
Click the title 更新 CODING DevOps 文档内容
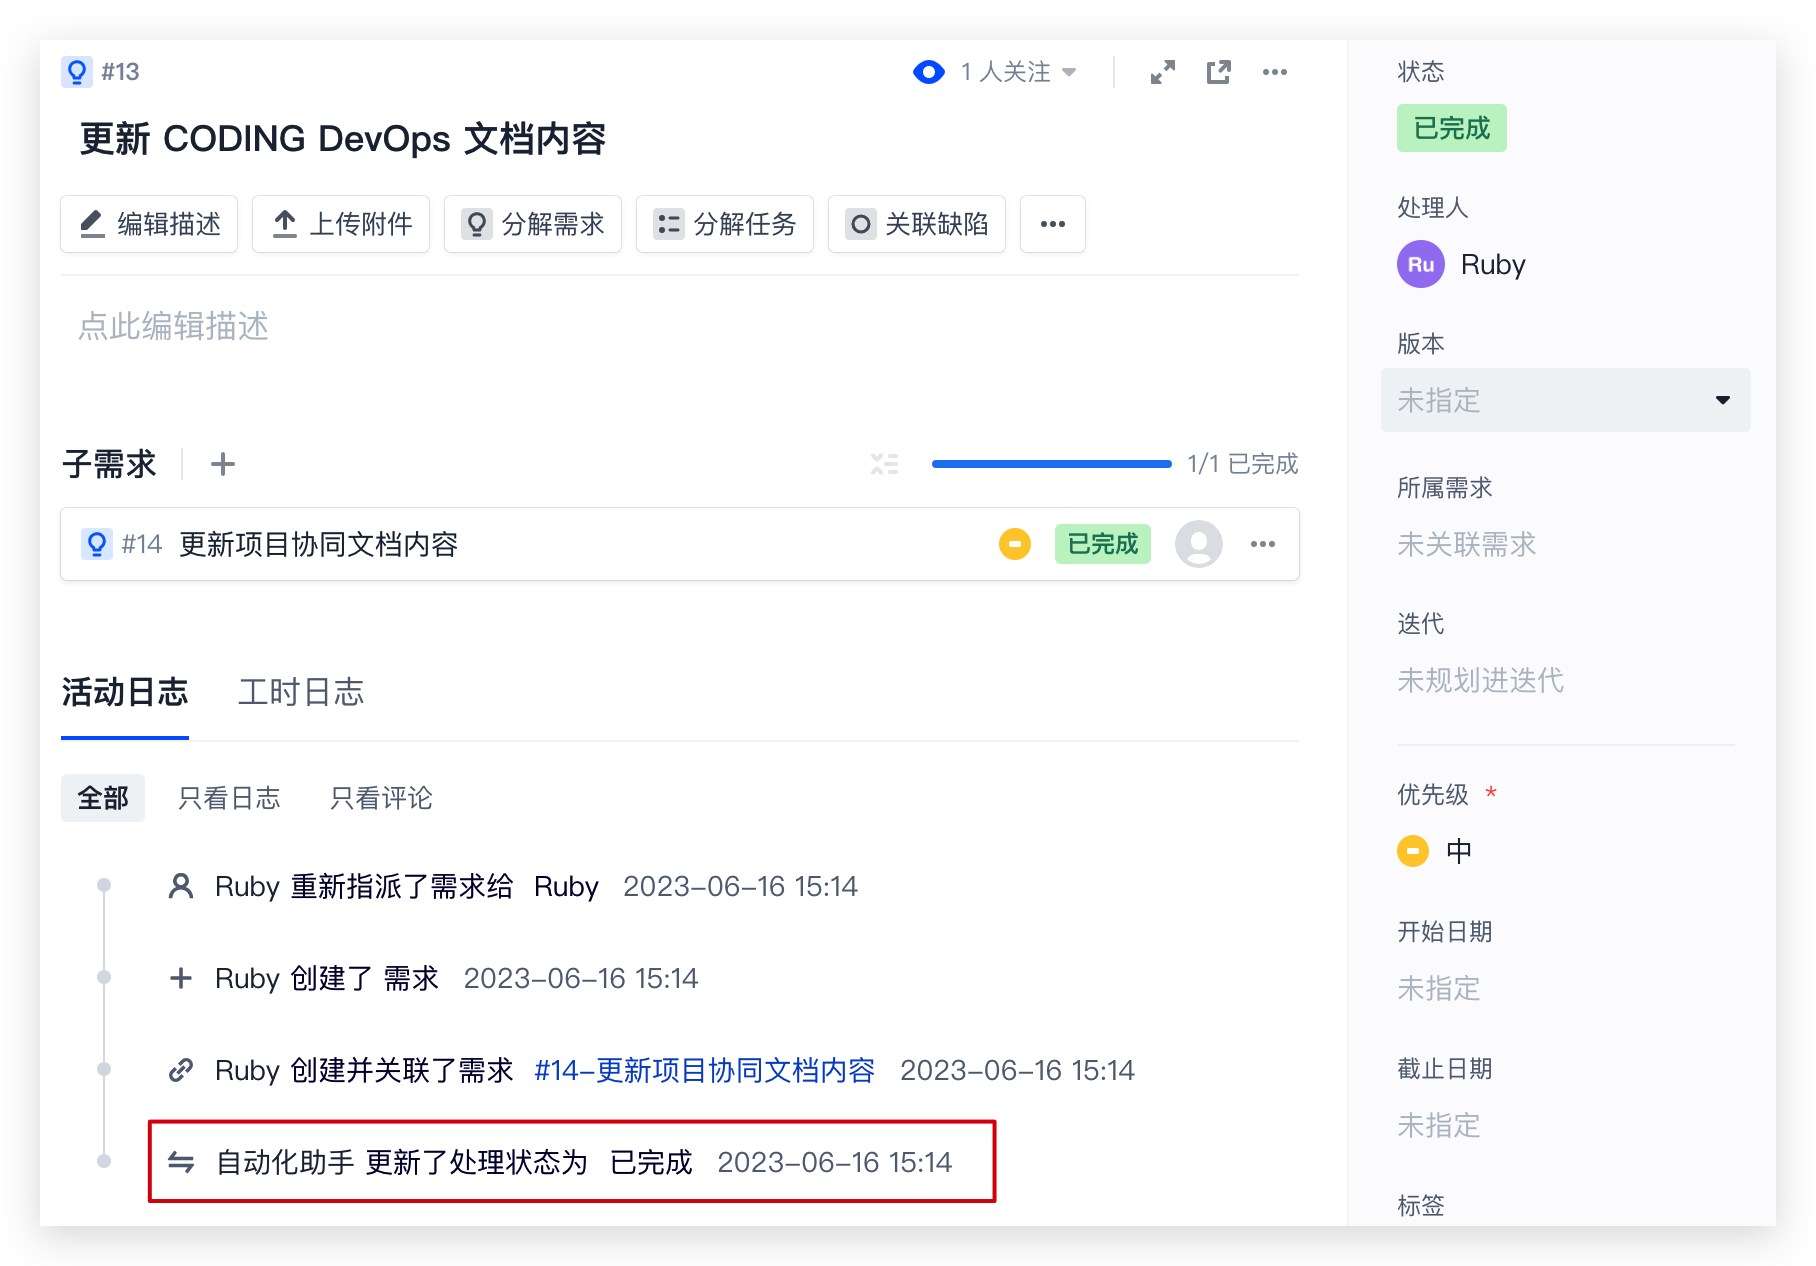click(x=343, y=138)
